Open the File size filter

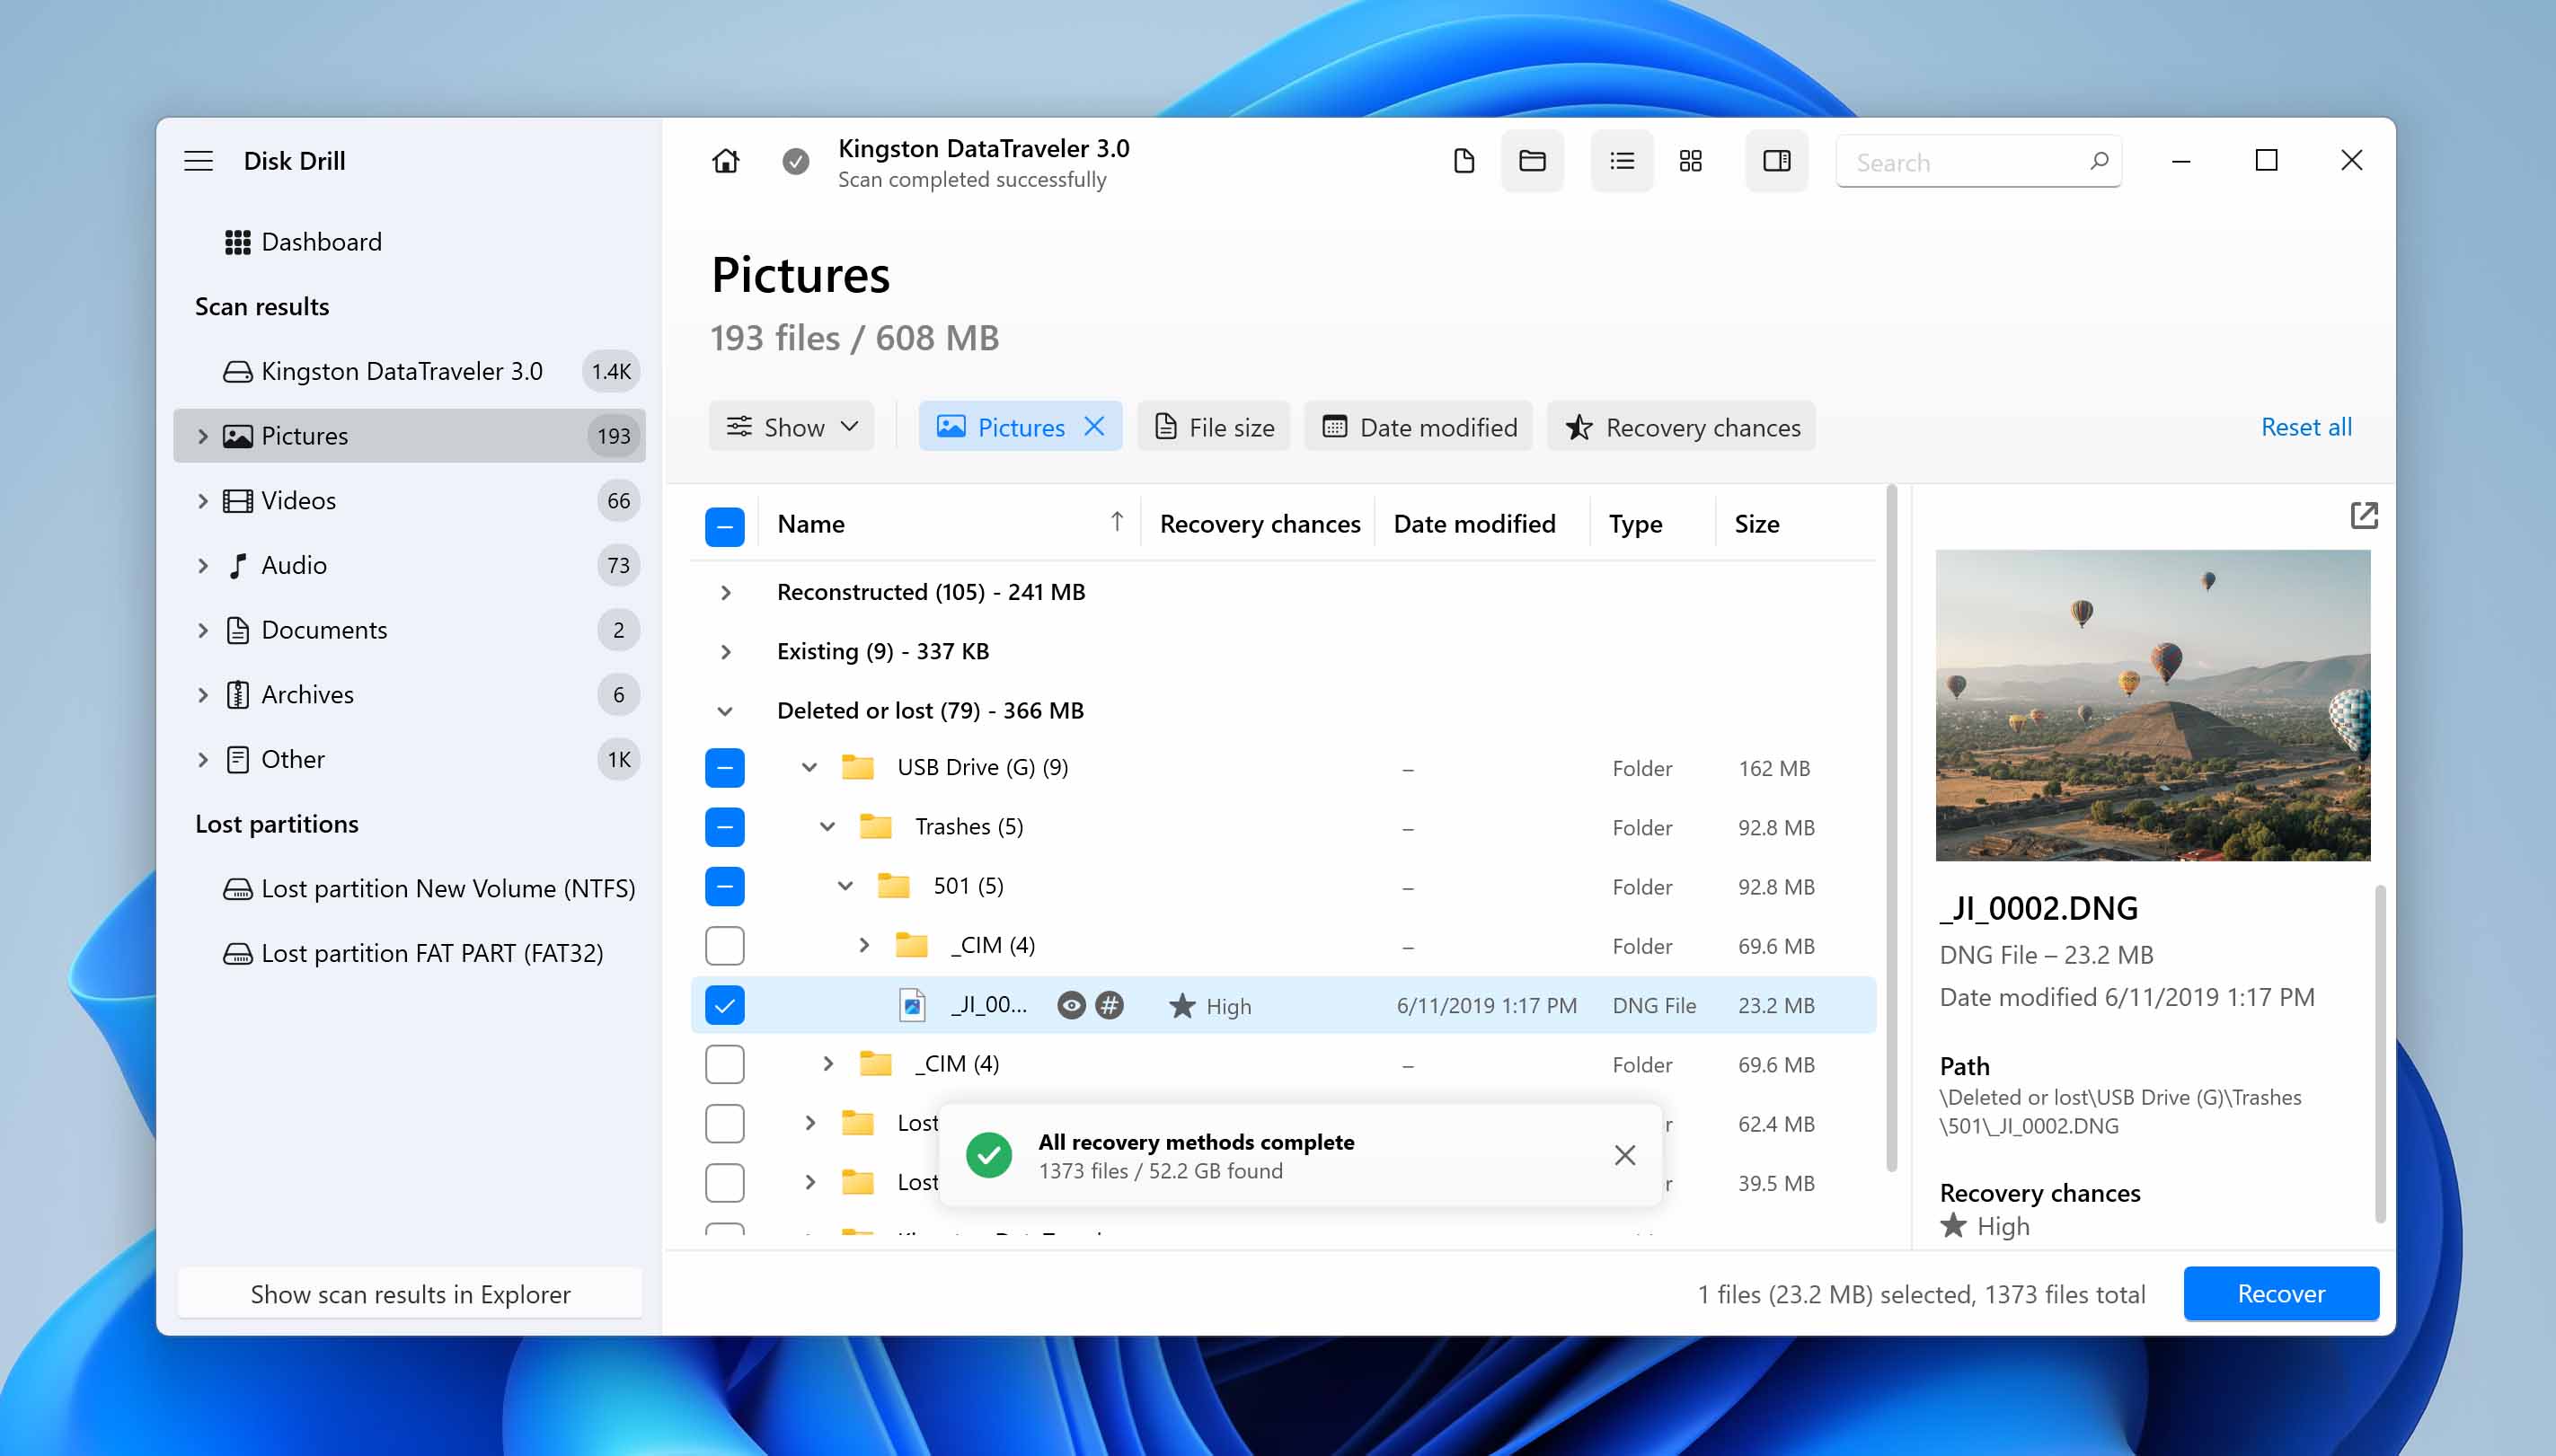pyautogui.click(x=1215, y=427)
